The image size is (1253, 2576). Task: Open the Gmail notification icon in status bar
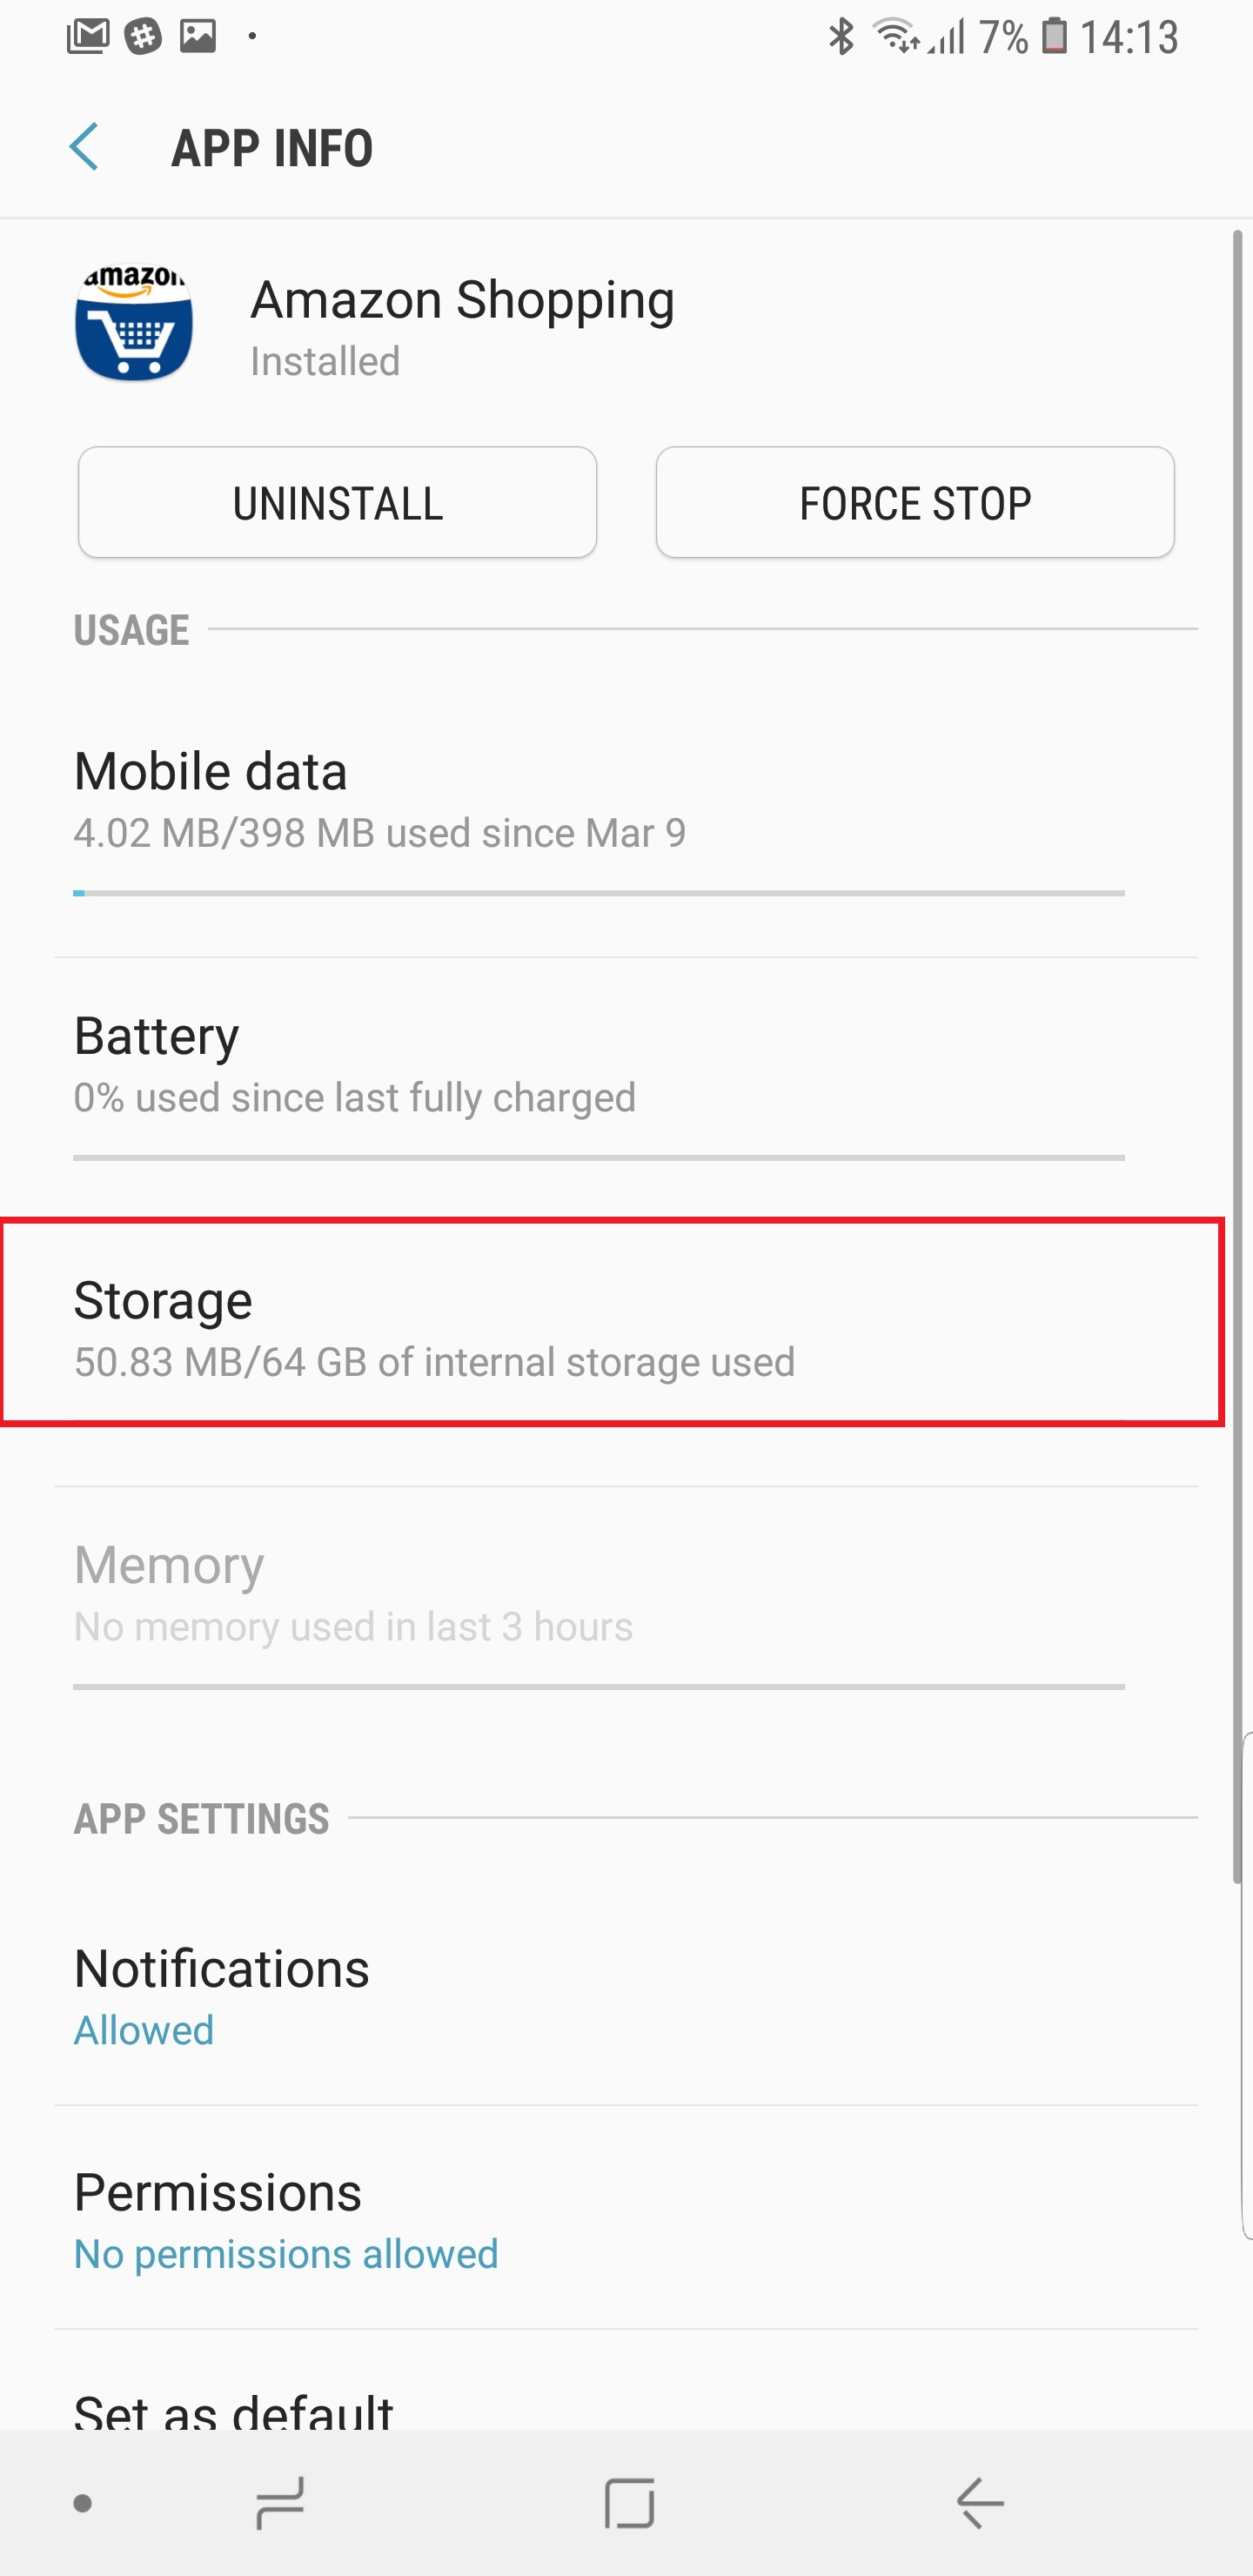(x=88, y=37)
